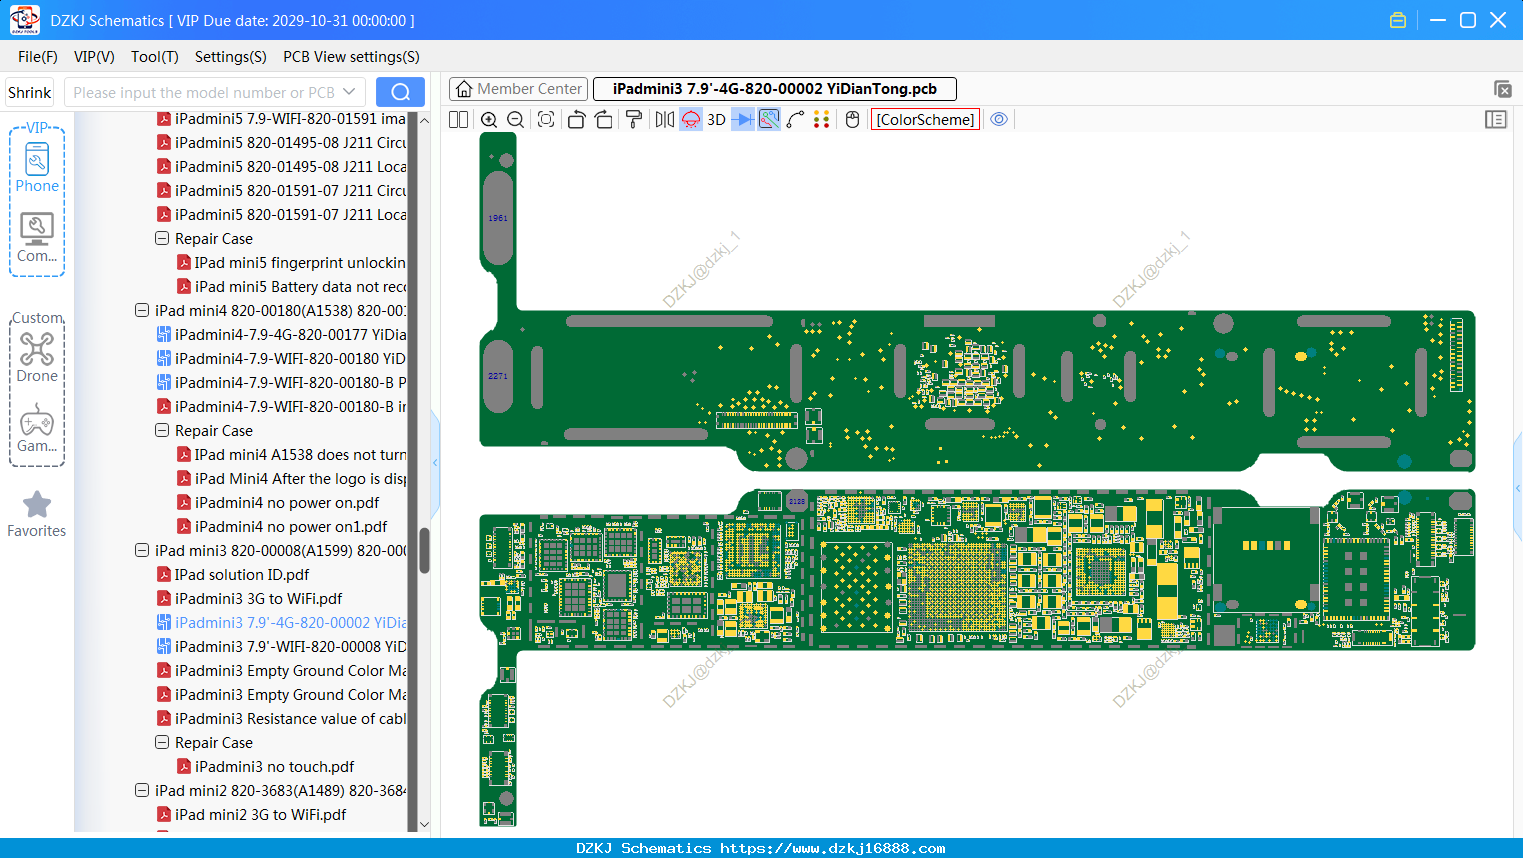Open the Tool(T) menu
This screenshot has width=1523, height=858.
[155, 57]
